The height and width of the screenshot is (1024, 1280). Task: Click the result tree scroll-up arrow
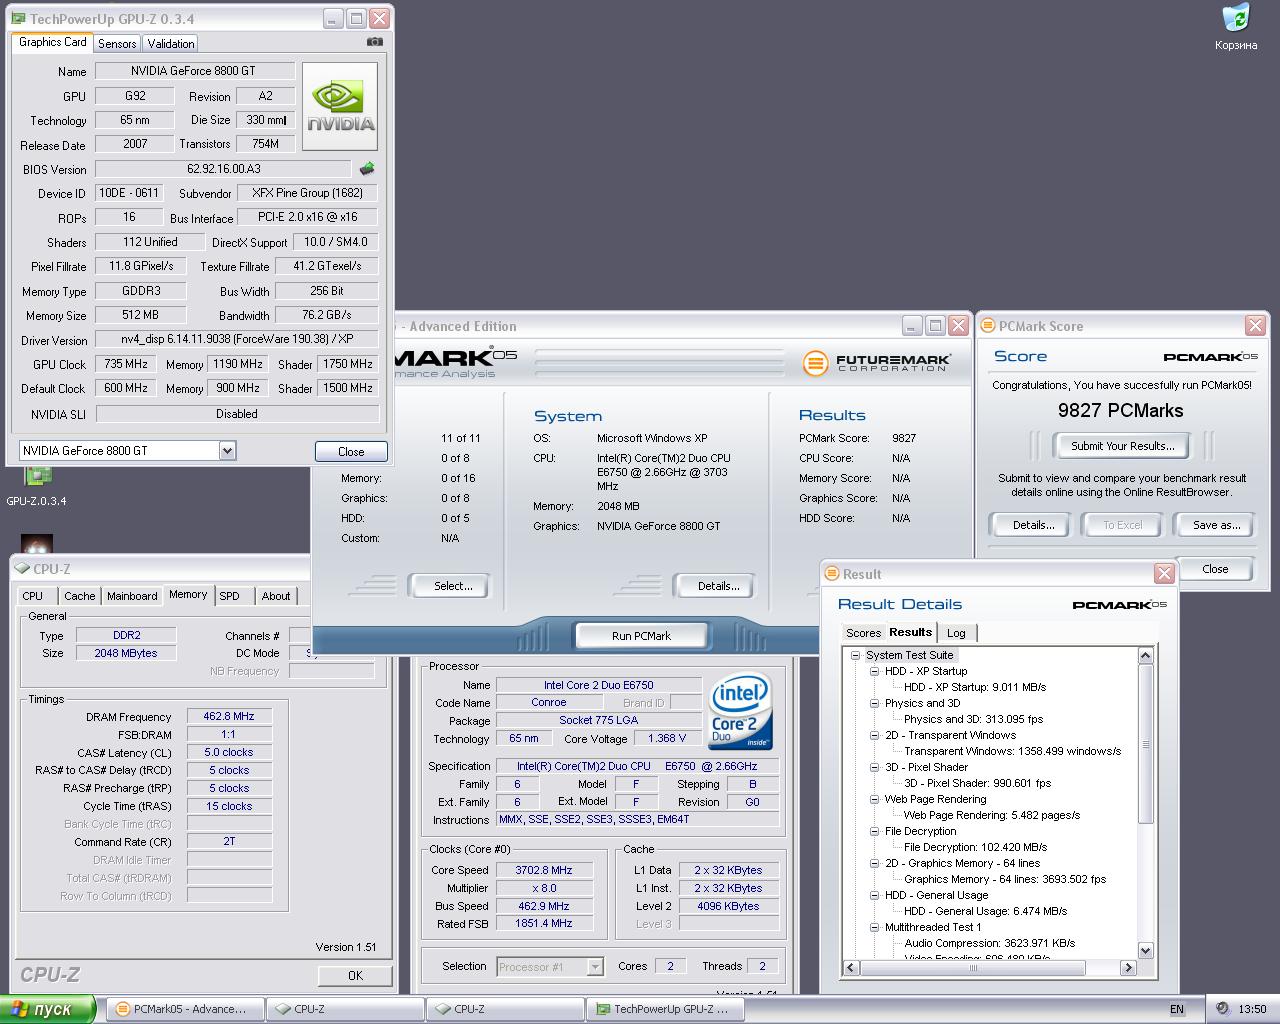(x=1146, y=655)
